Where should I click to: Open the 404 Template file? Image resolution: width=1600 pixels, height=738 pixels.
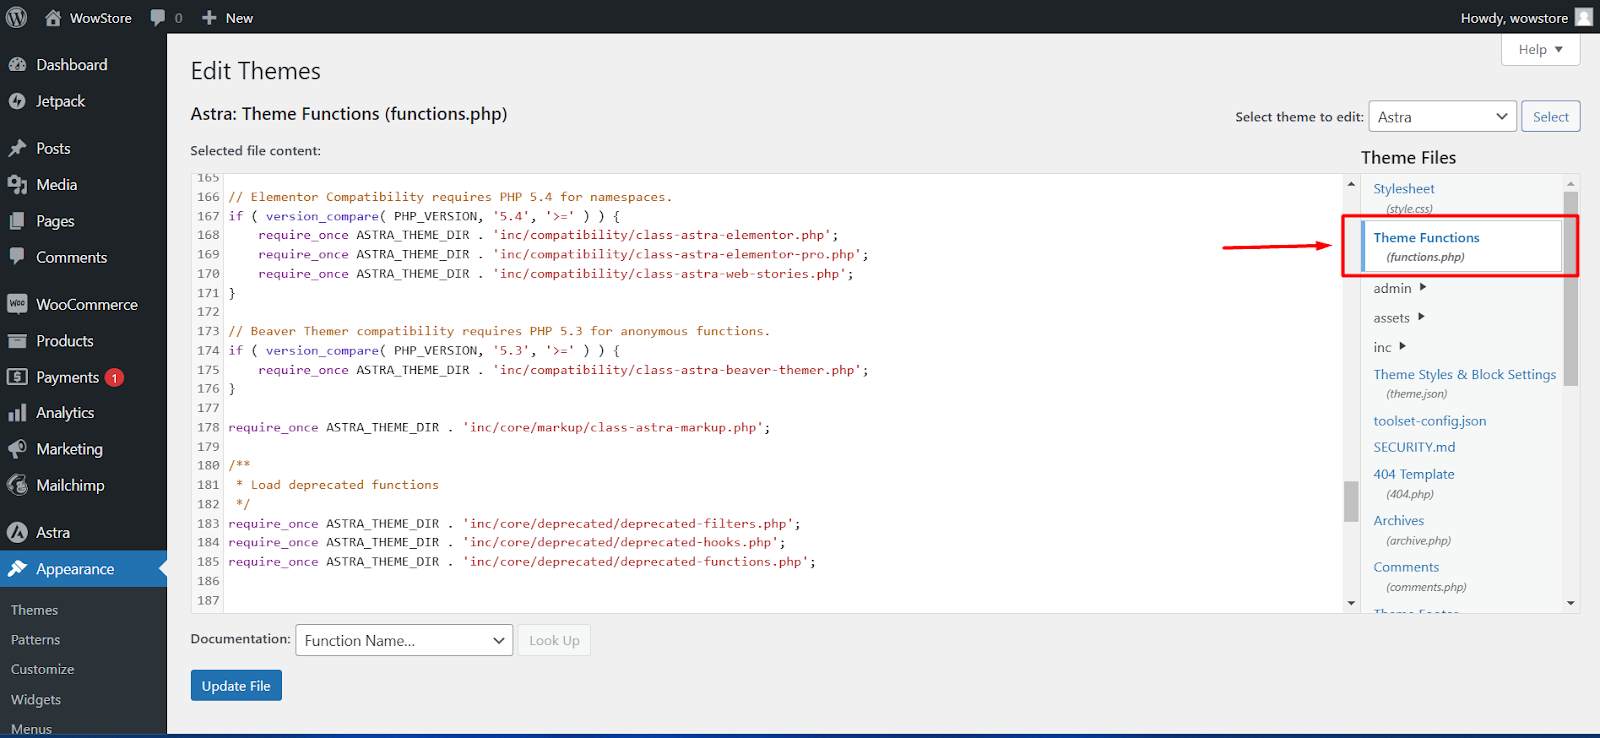coord(1414,483)
